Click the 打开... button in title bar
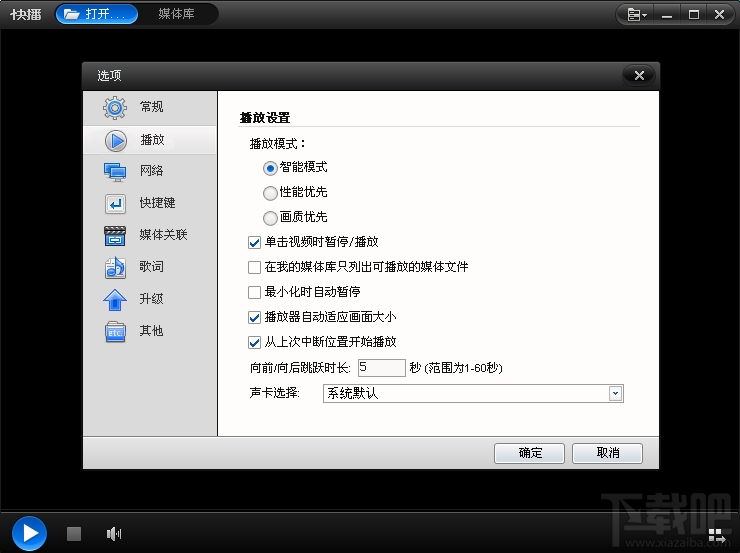Viewport: 740px width, 553px height. pos(97,14)
